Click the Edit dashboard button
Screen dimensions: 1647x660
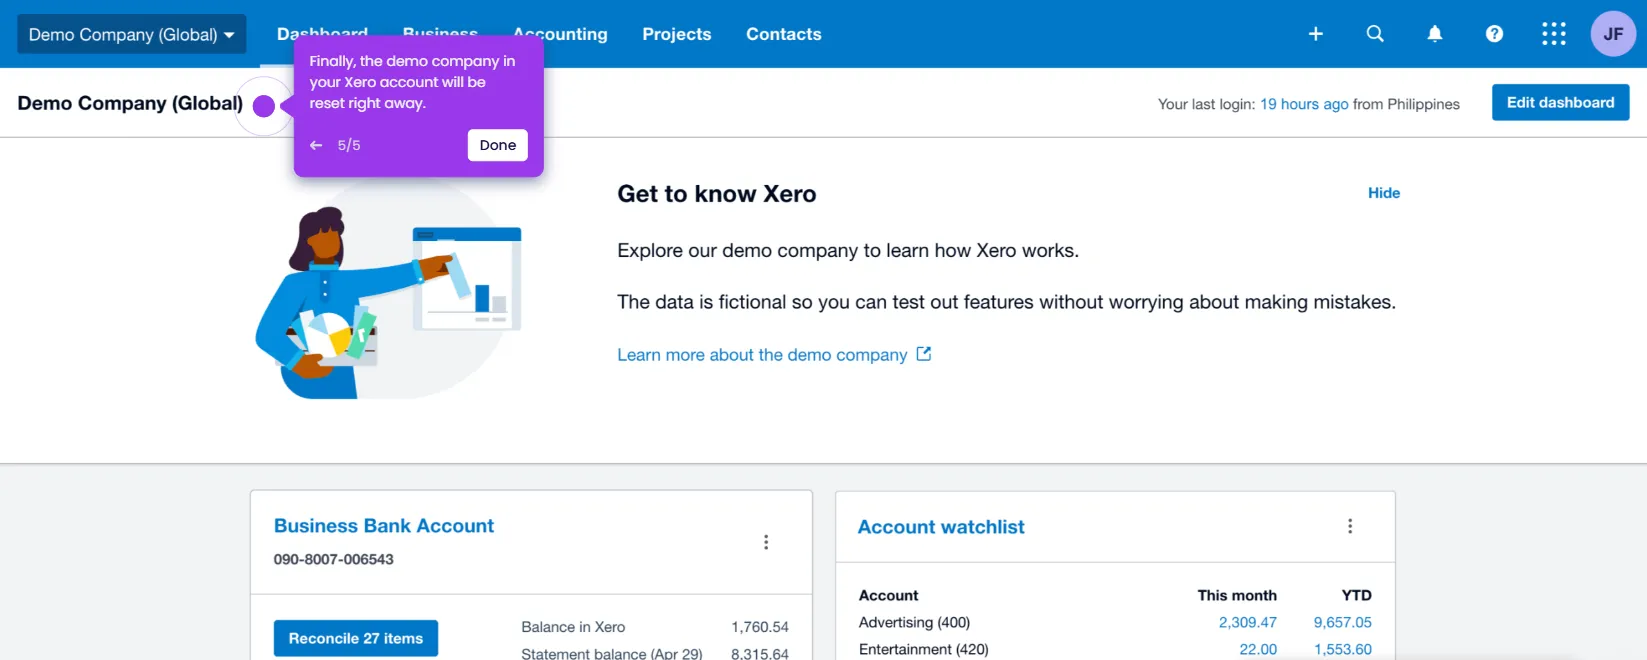[x=1560, y=103]
